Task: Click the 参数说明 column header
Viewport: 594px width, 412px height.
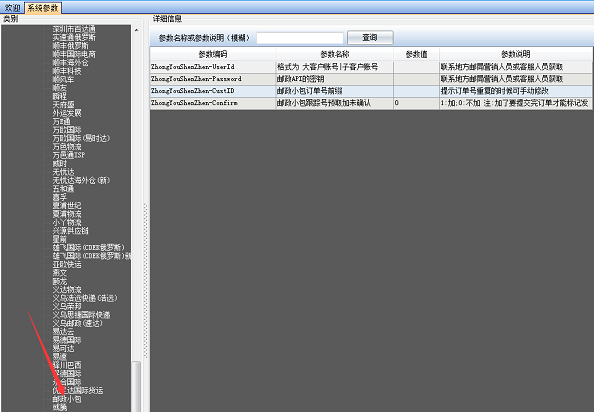Action: coord(516,54)
